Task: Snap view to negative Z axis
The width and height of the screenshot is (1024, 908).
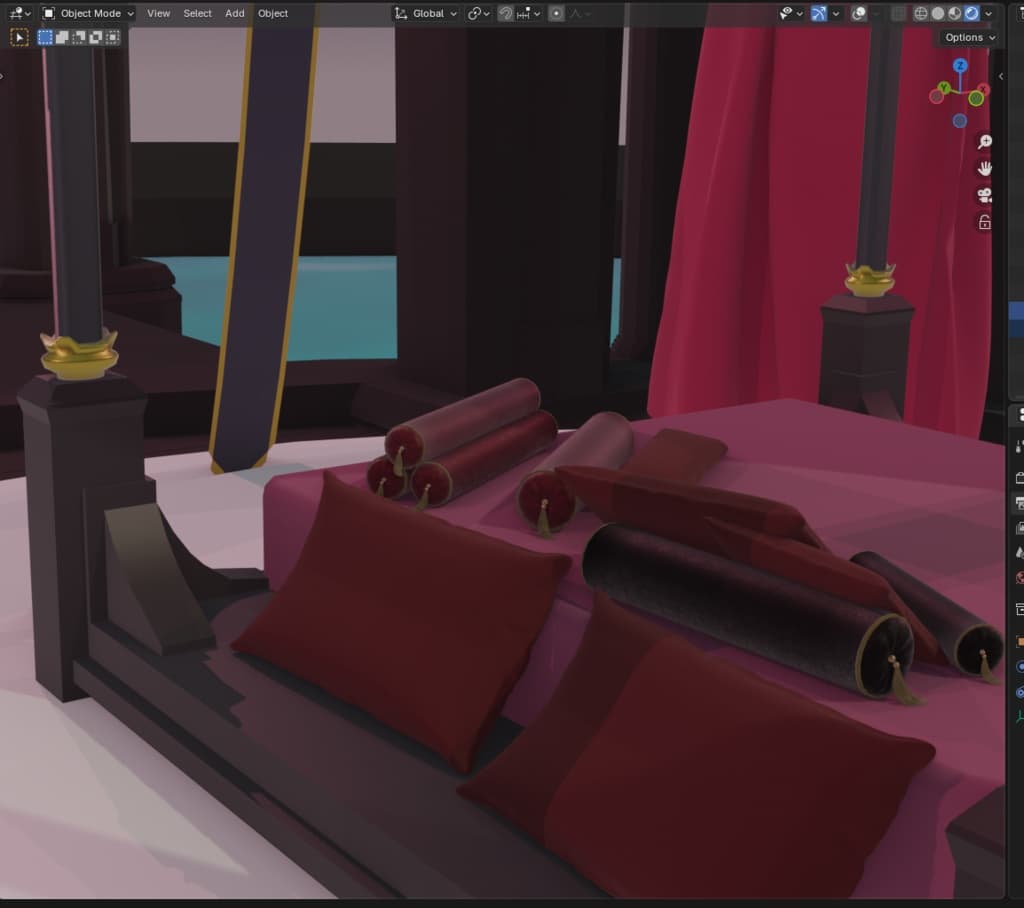Action: [x=959, y=121]
